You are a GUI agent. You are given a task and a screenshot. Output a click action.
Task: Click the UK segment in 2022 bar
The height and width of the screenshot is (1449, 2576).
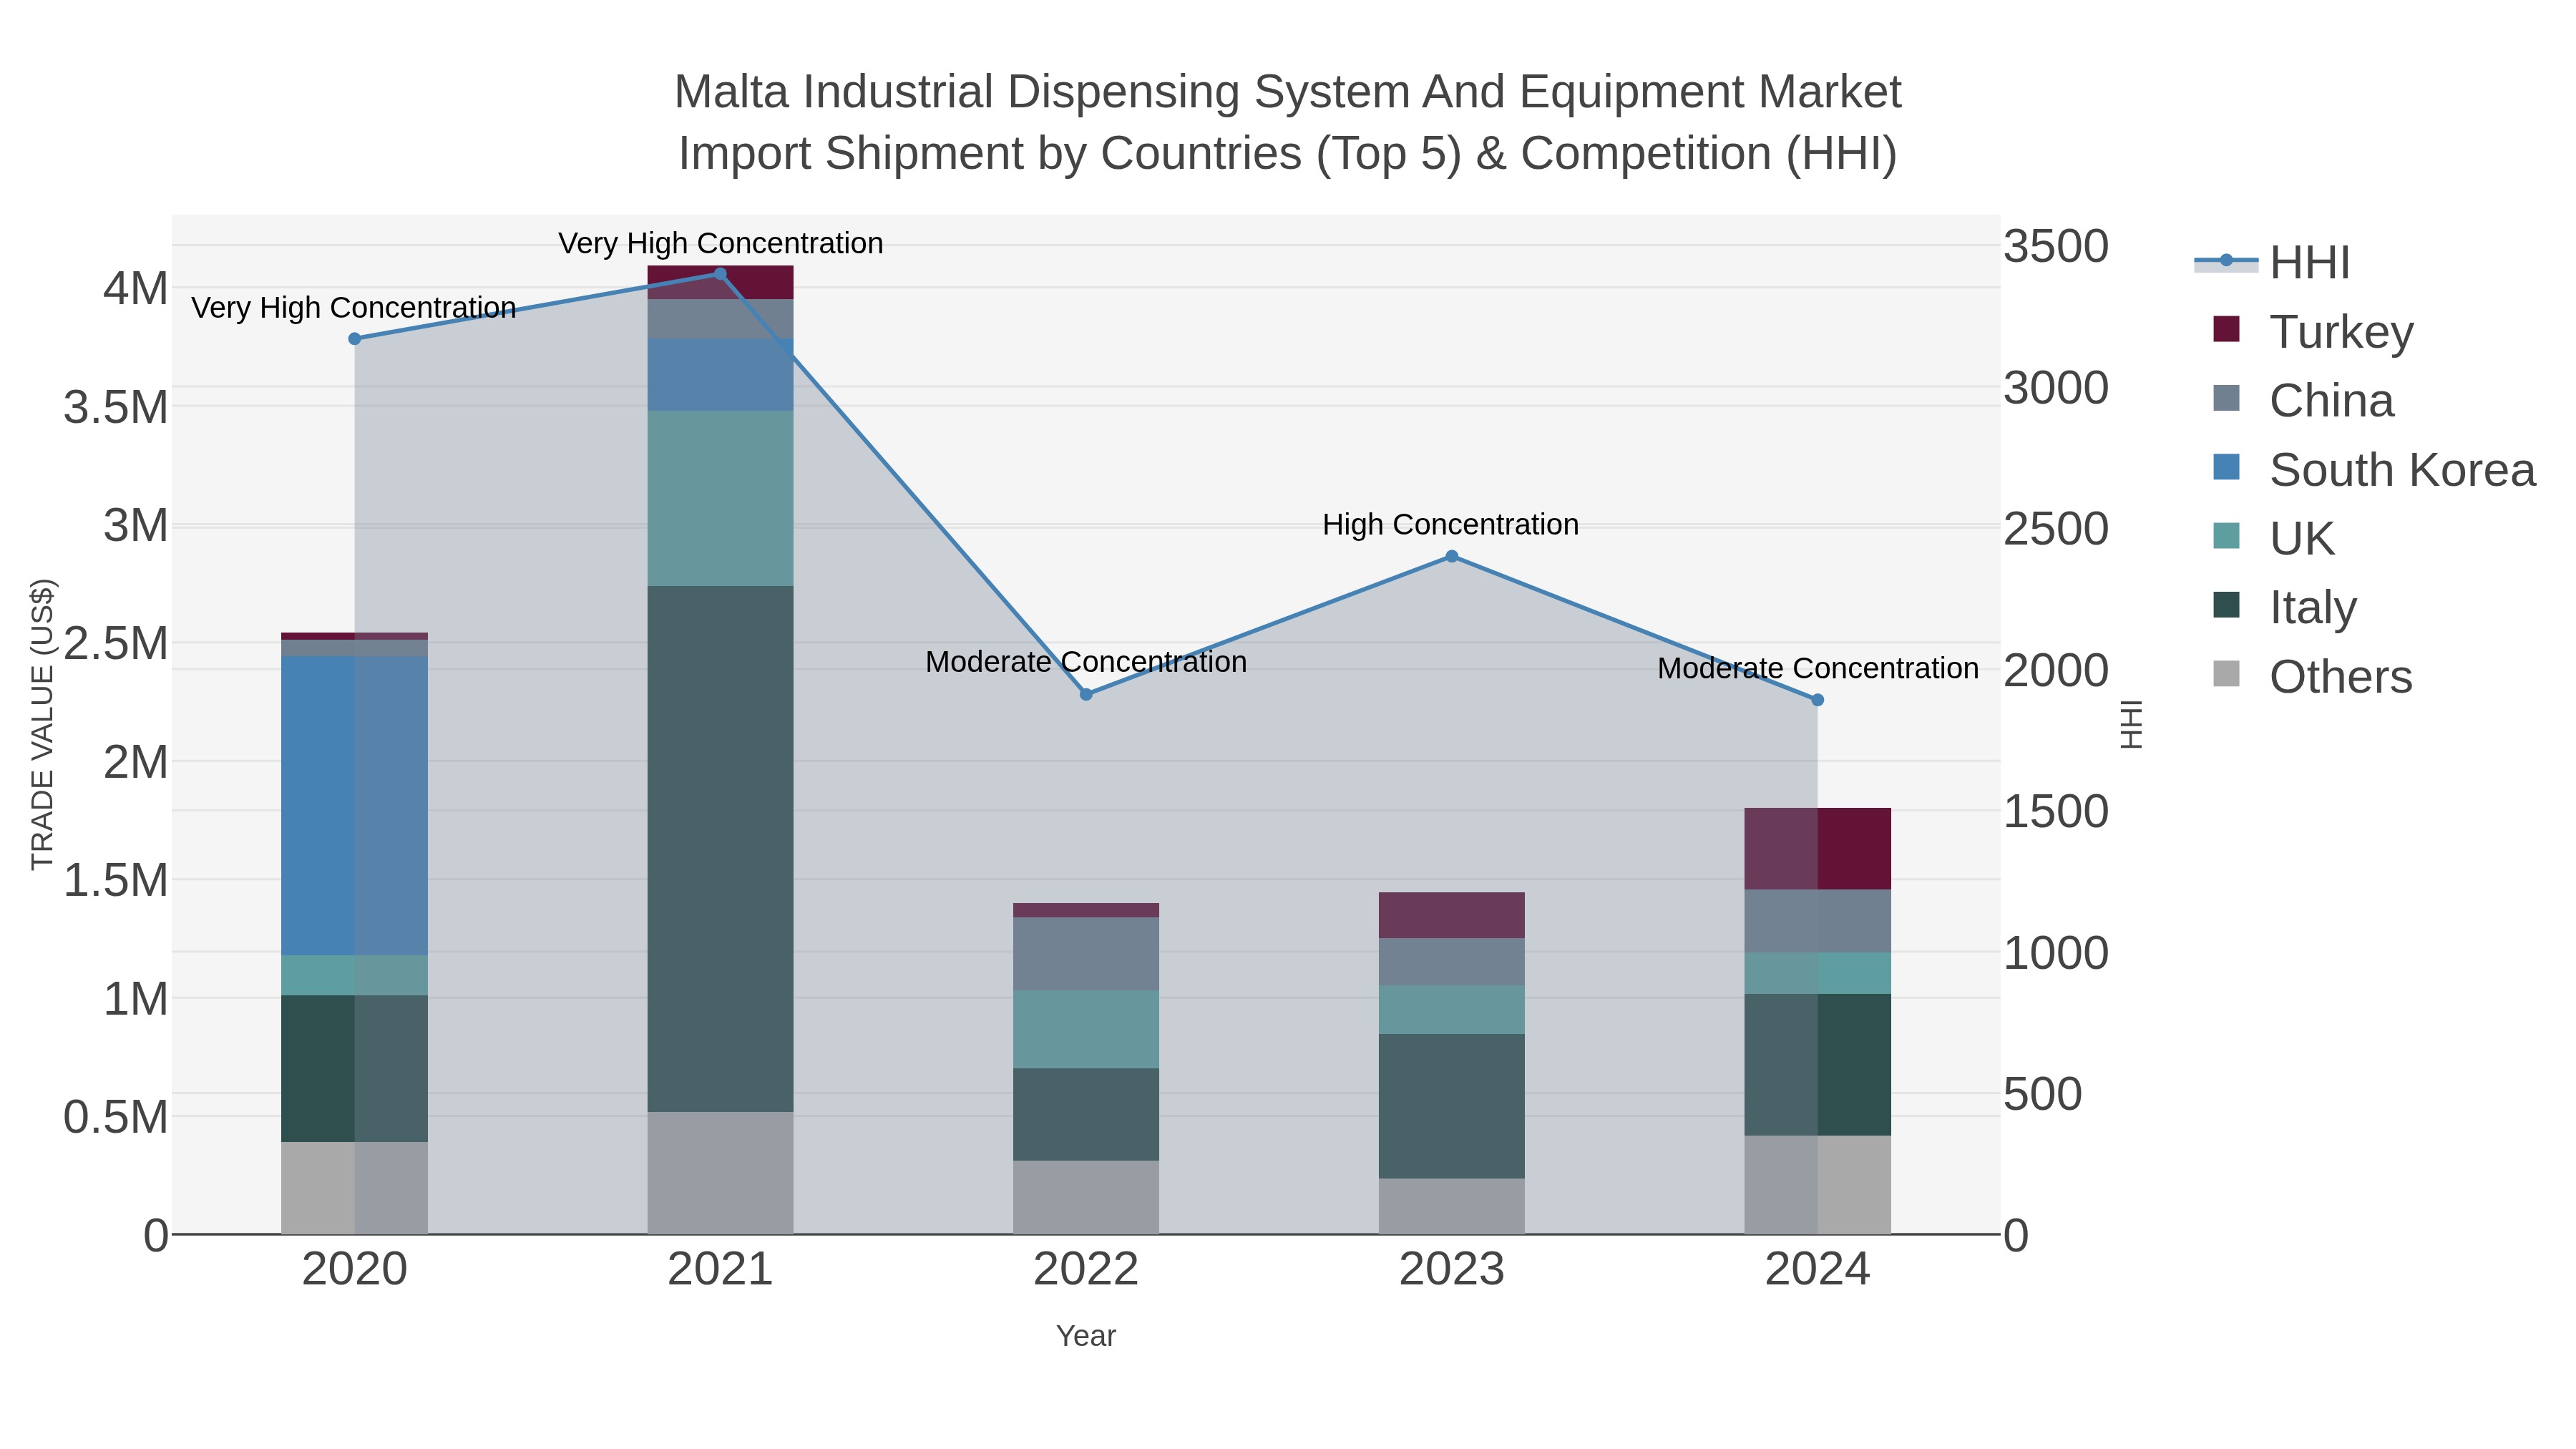coord(1086,1030)
